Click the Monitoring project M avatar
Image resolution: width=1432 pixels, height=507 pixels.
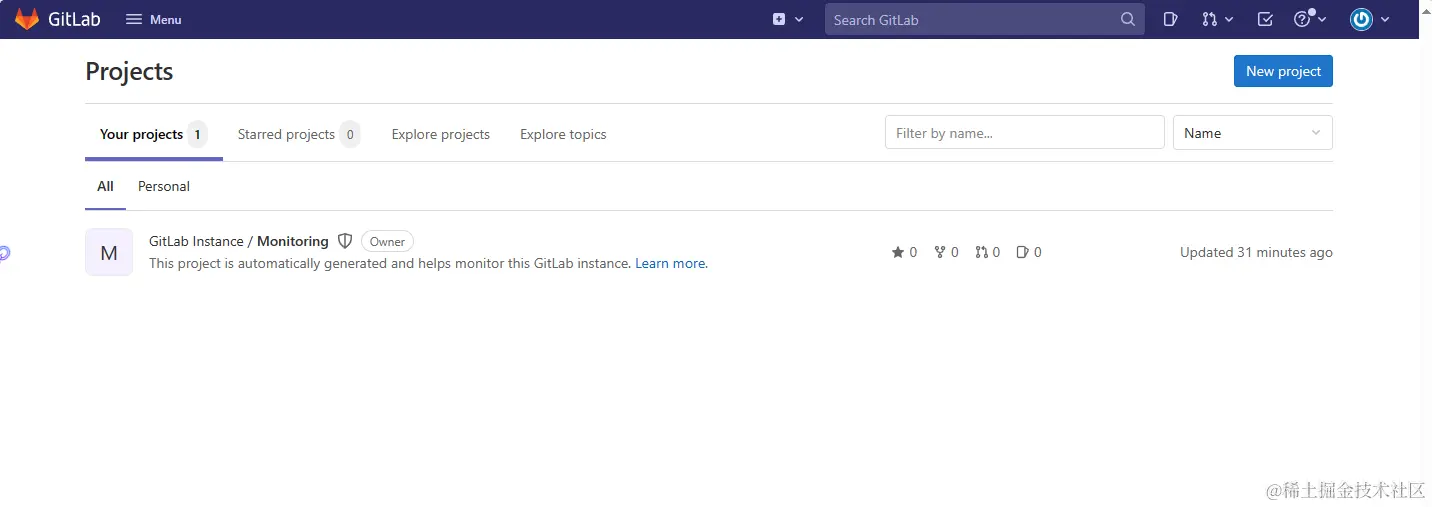pyautogui.click(x=109, y=252)
